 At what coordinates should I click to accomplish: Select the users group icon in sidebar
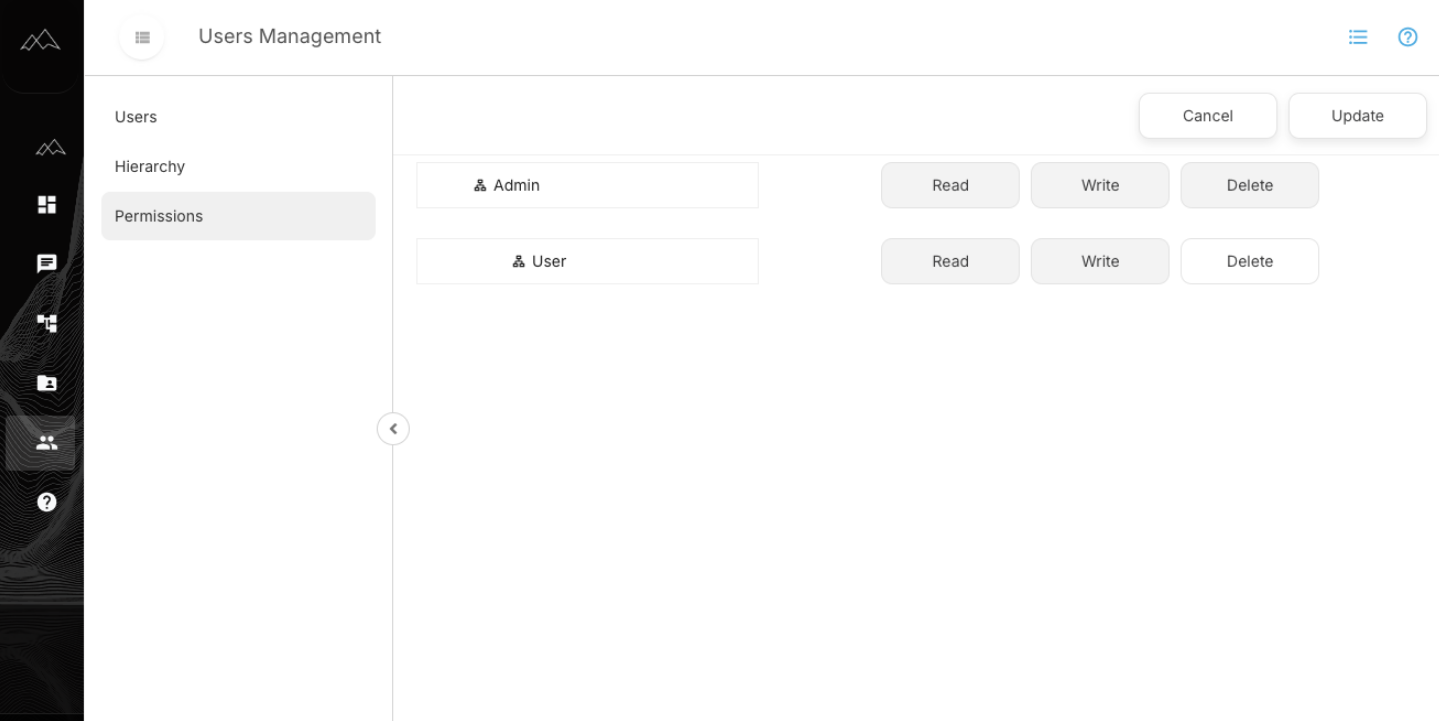pyautogui.click(x=46, y=443)
